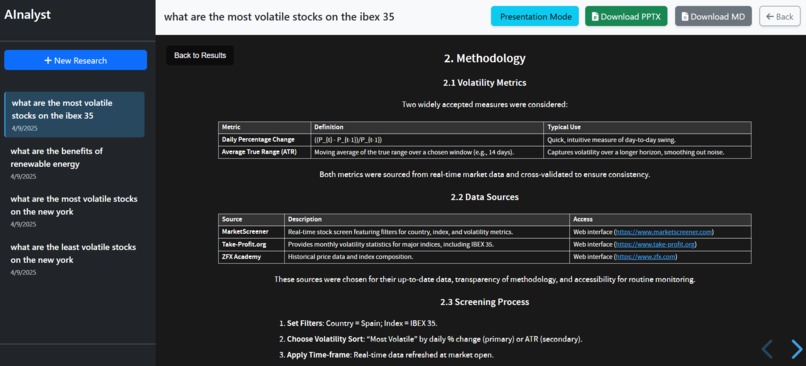This screenshot has height=366, width=806.
Task: Click Back to Results button
Action: click(200, 56)
